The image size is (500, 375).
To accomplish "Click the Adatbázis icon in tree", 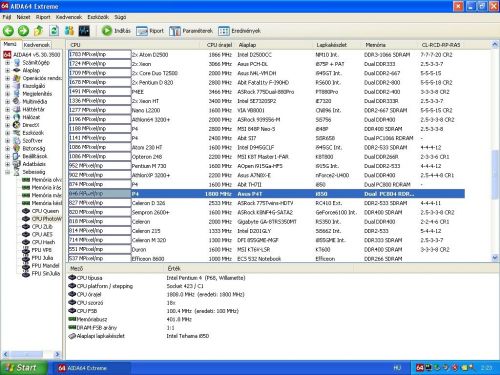I will (17, 164).
